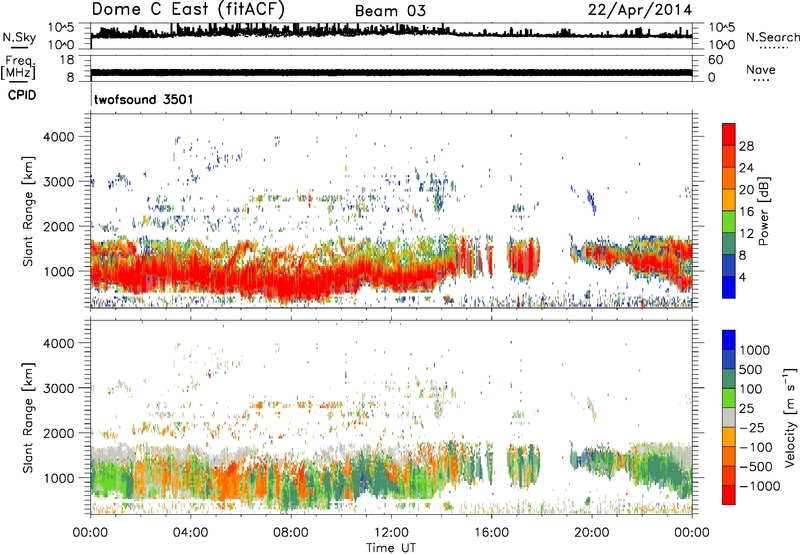The height and width of the screenshot is (554, 800).
Task: Click the "20:00" time axis label
Action: tap(592, 533)
